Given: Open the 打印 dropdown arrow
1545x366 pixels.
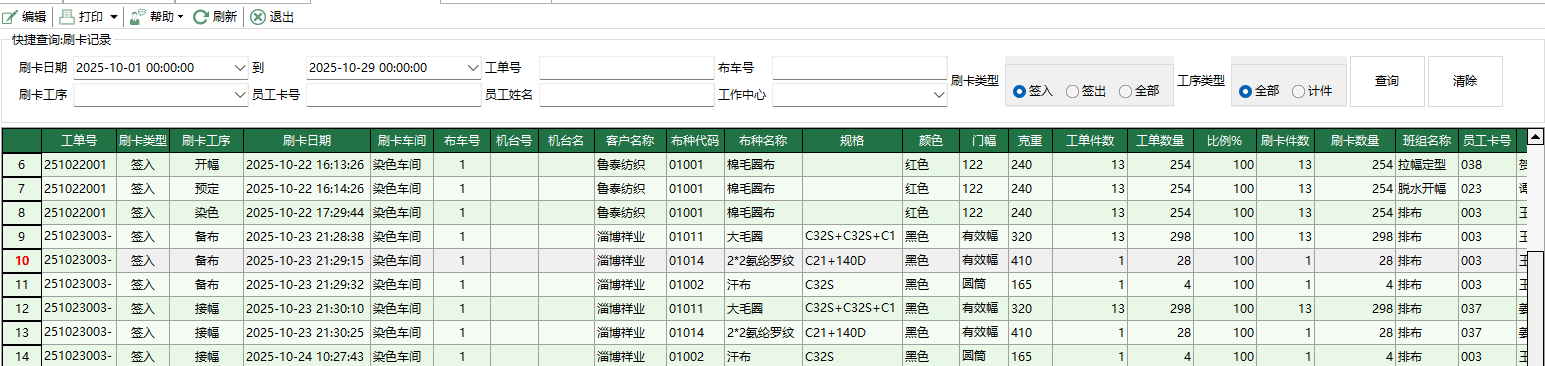Looking at the screenshot, I should pos(113,17).
